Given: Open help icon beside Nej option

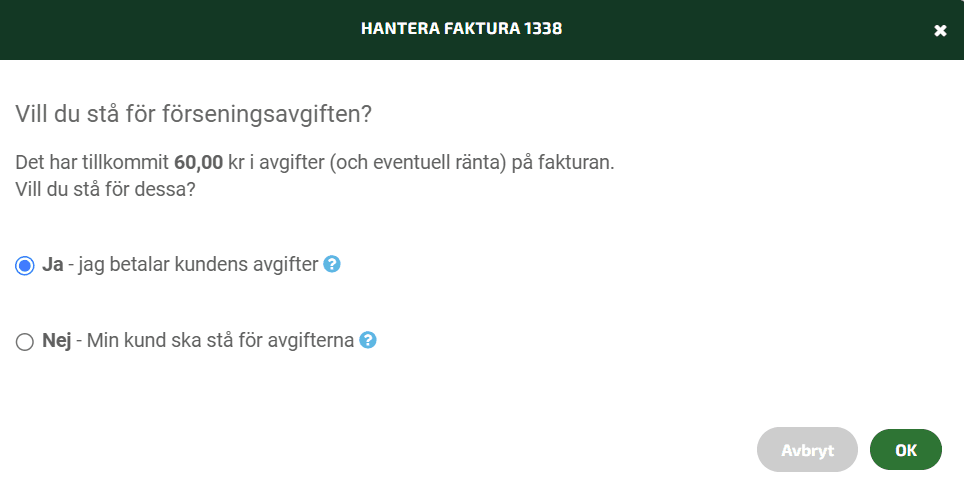Looking at the screenshot, I should coord(368,339).
